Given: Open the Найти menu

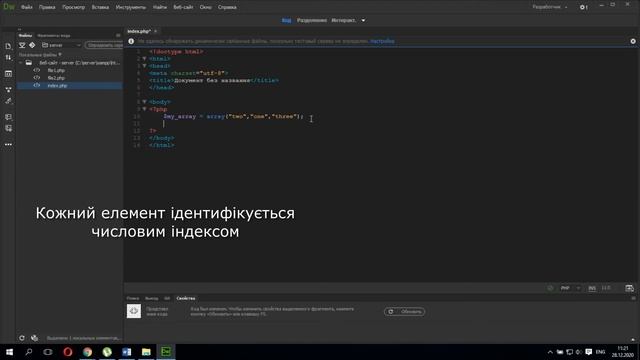Looking at the screenshot, I should click(x=160, y=7).
